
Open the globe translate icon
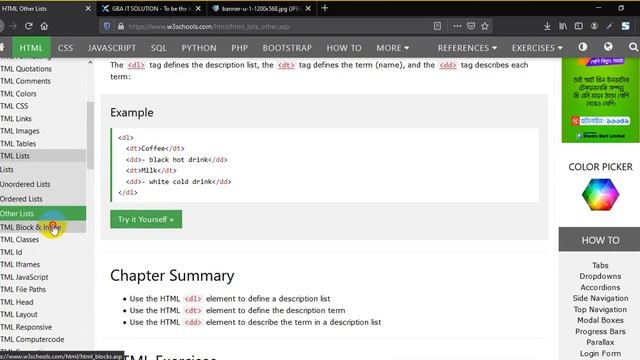pyautogui.click(x=608, y=47)
